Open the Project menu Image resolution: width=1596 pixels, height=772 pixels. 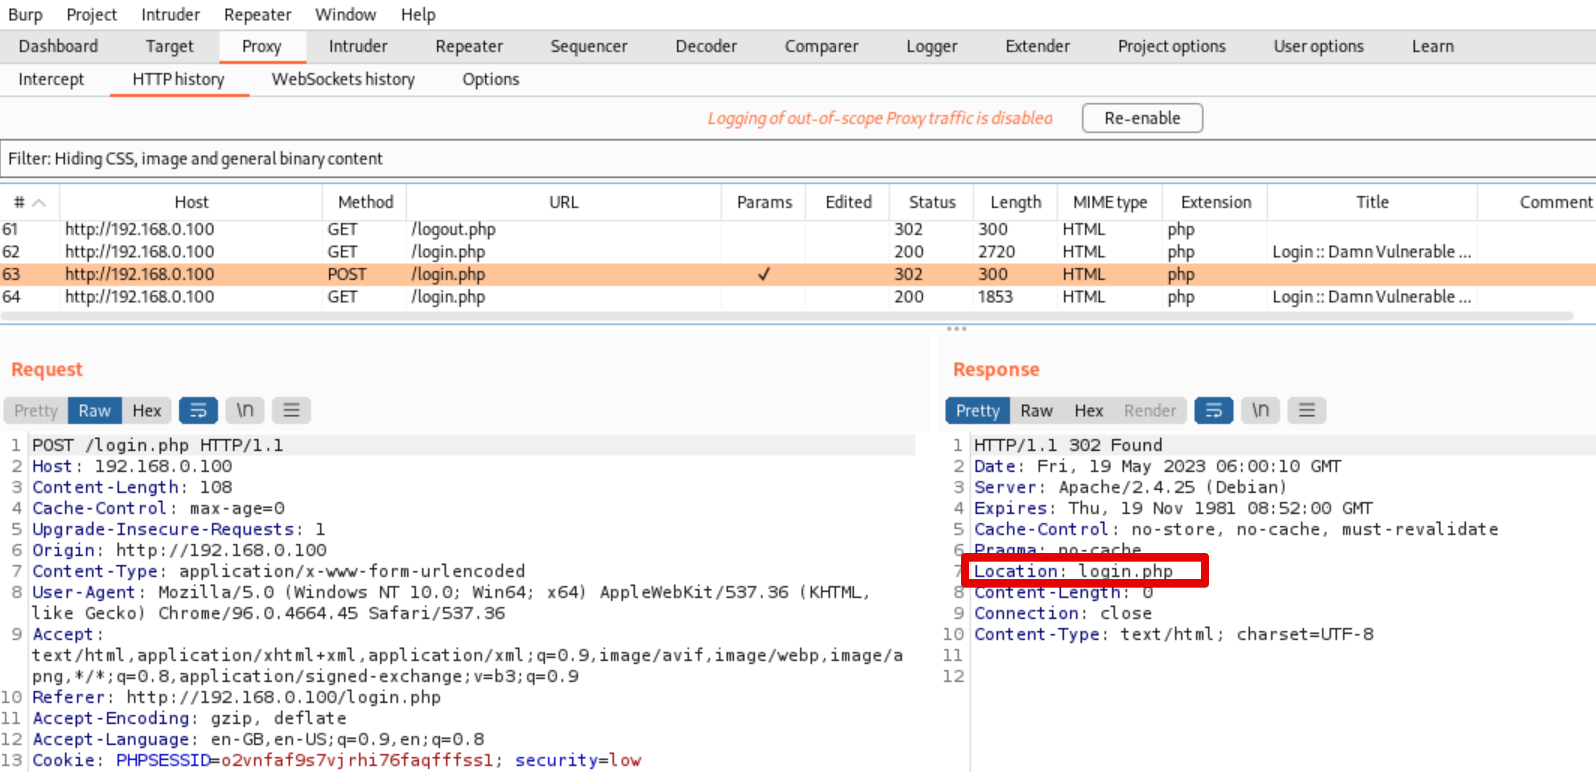[91, 15]
